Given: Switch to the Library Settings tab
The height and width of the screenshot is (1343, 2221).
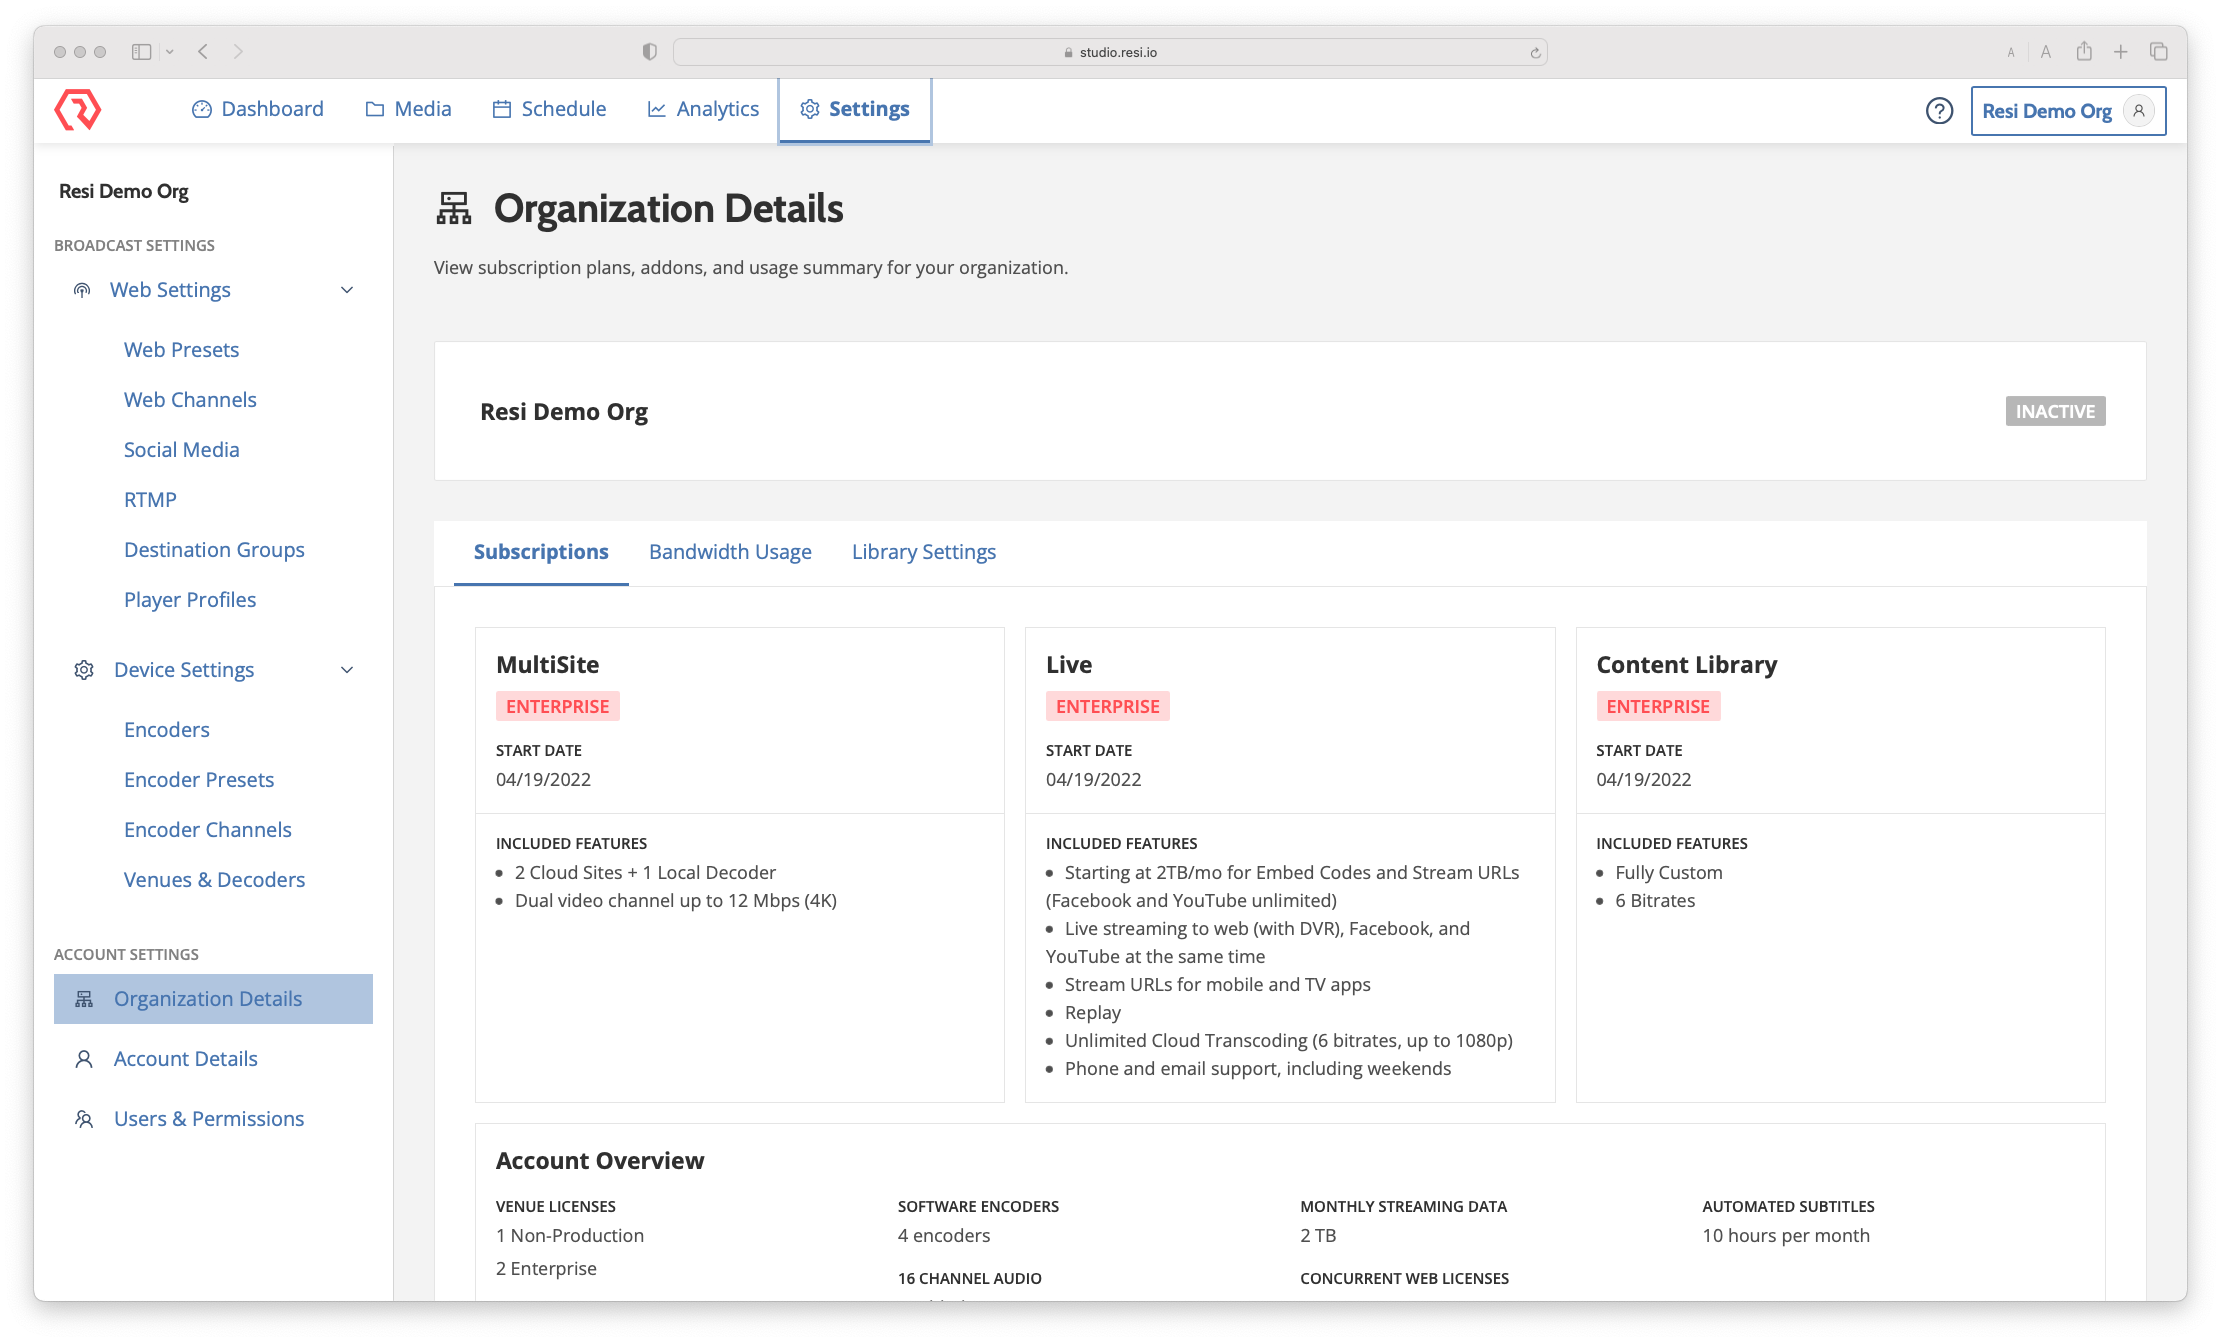Looking at the screenshot, I should 923,552.
